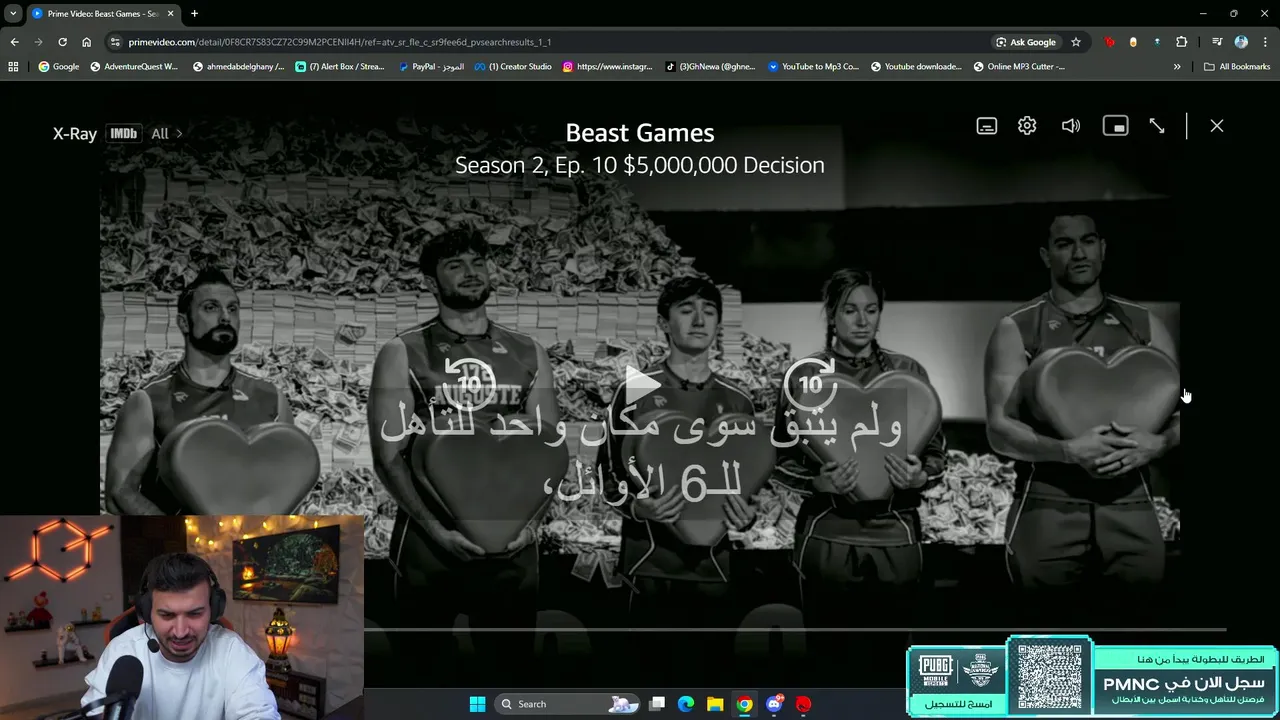This screenshot has height=720, width=1280.
Task: Open the tab search dropdown arrow
Action: pos(13,14)
